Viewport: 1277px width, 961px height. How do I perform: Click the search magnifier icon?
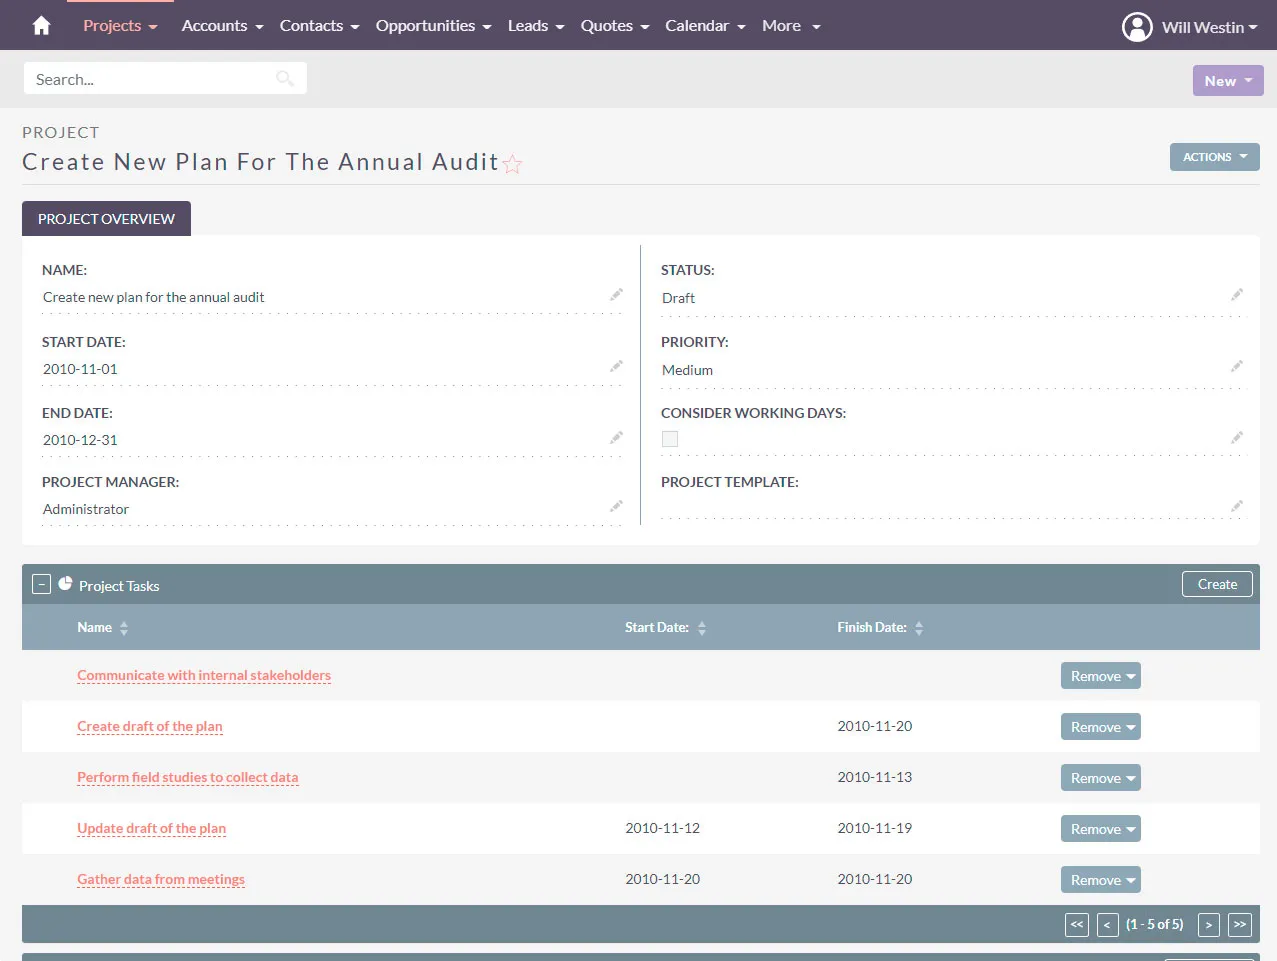coord(285,79)
